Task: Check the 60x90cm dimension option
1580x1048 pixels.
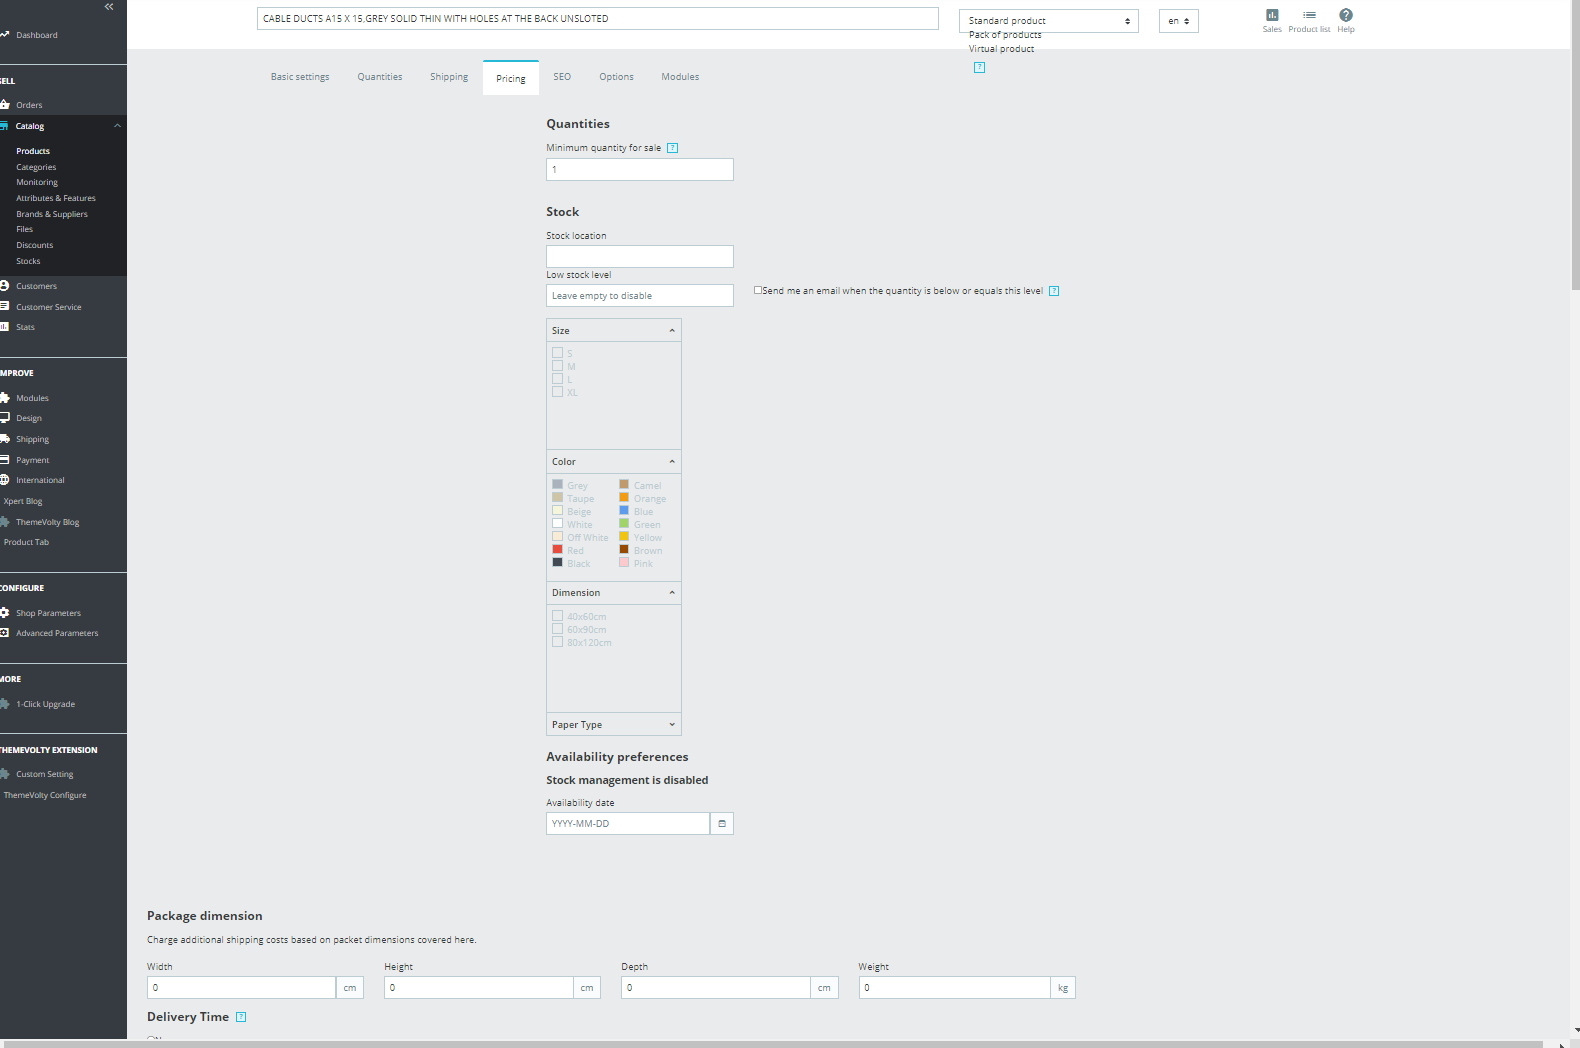Action: point(558,629)
